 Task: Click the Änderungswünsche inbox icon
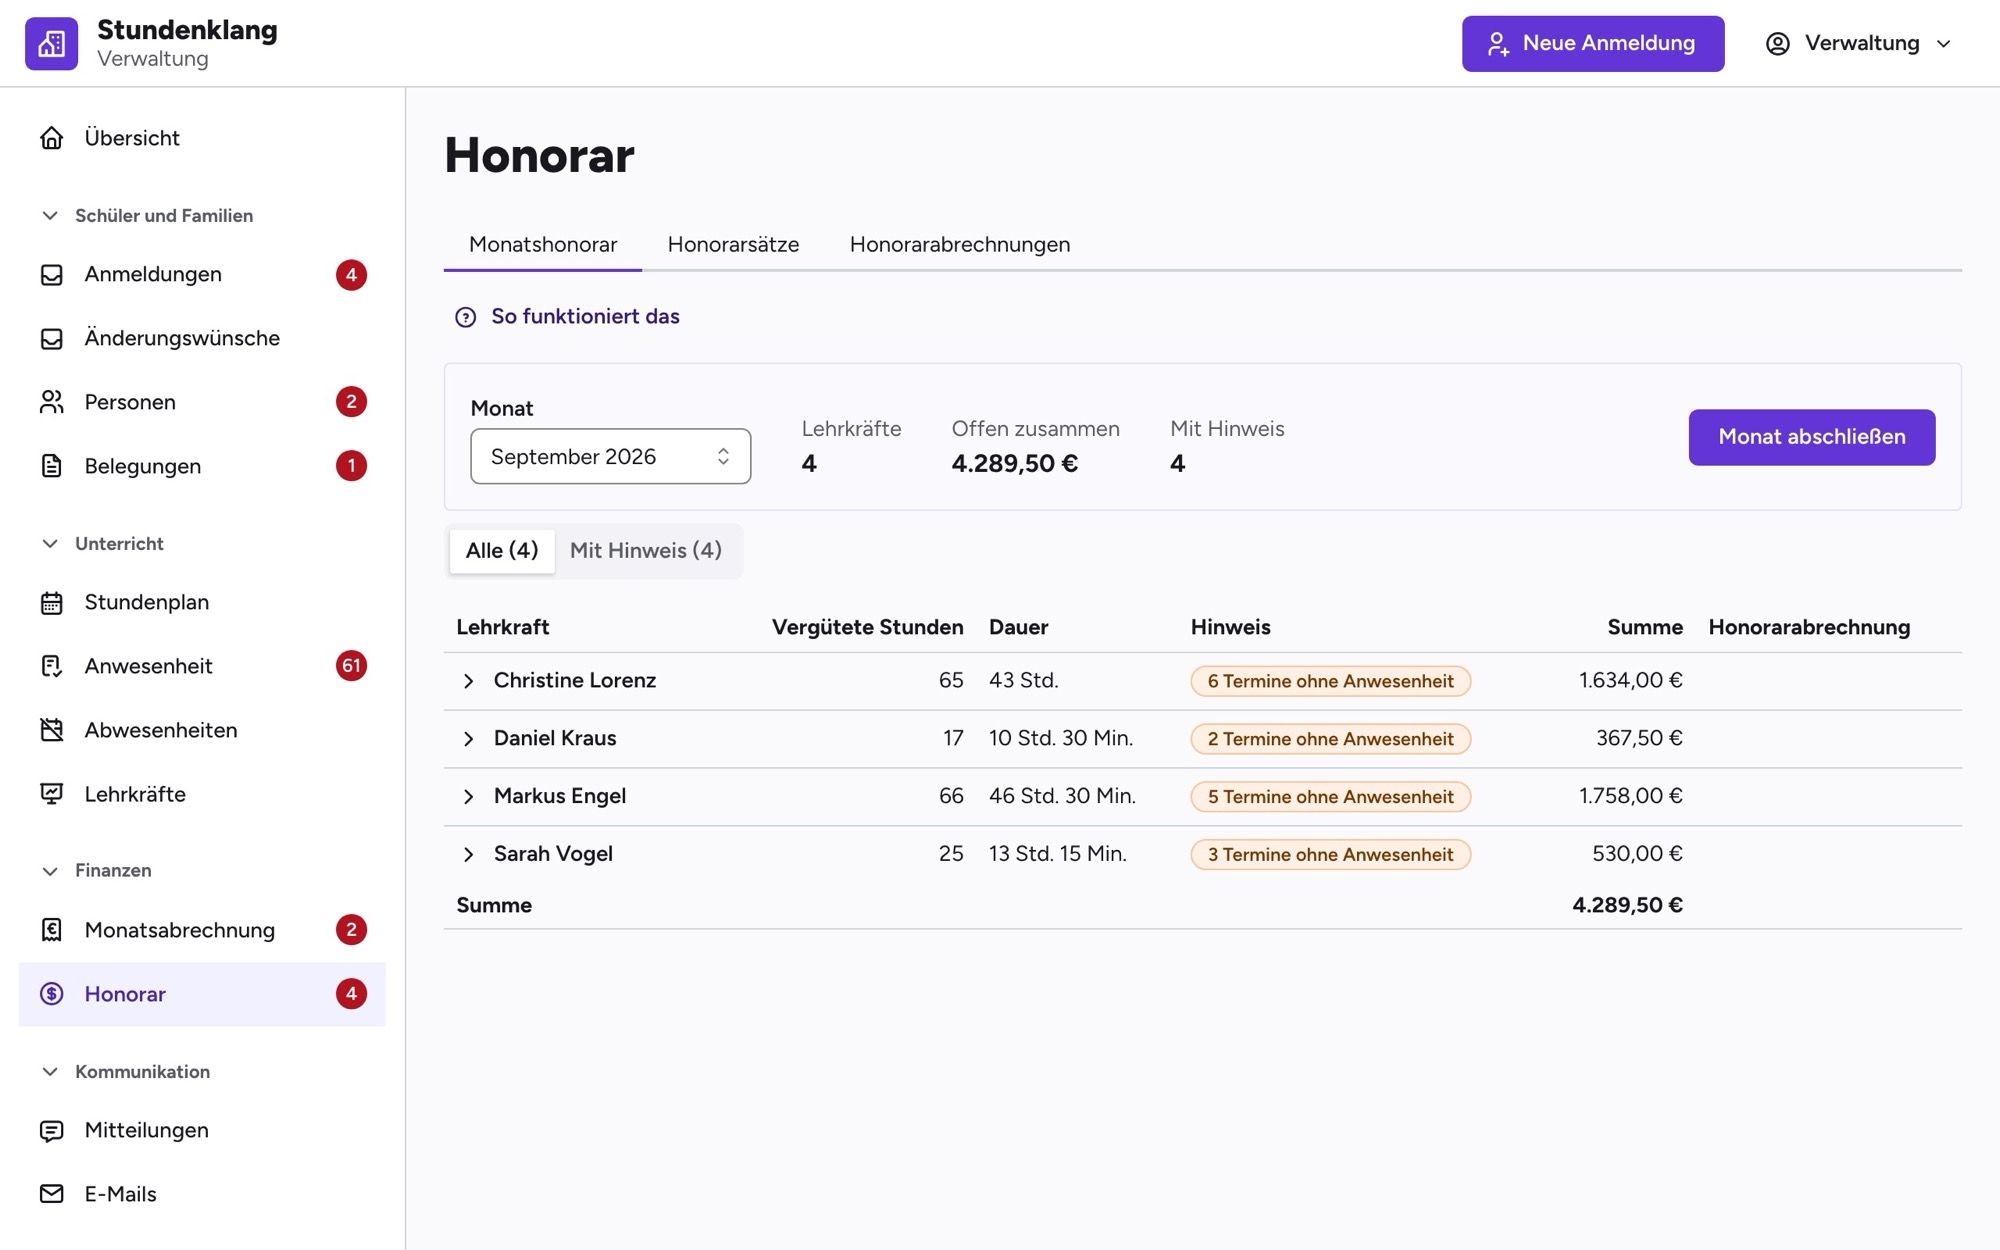tap(51, 339)
